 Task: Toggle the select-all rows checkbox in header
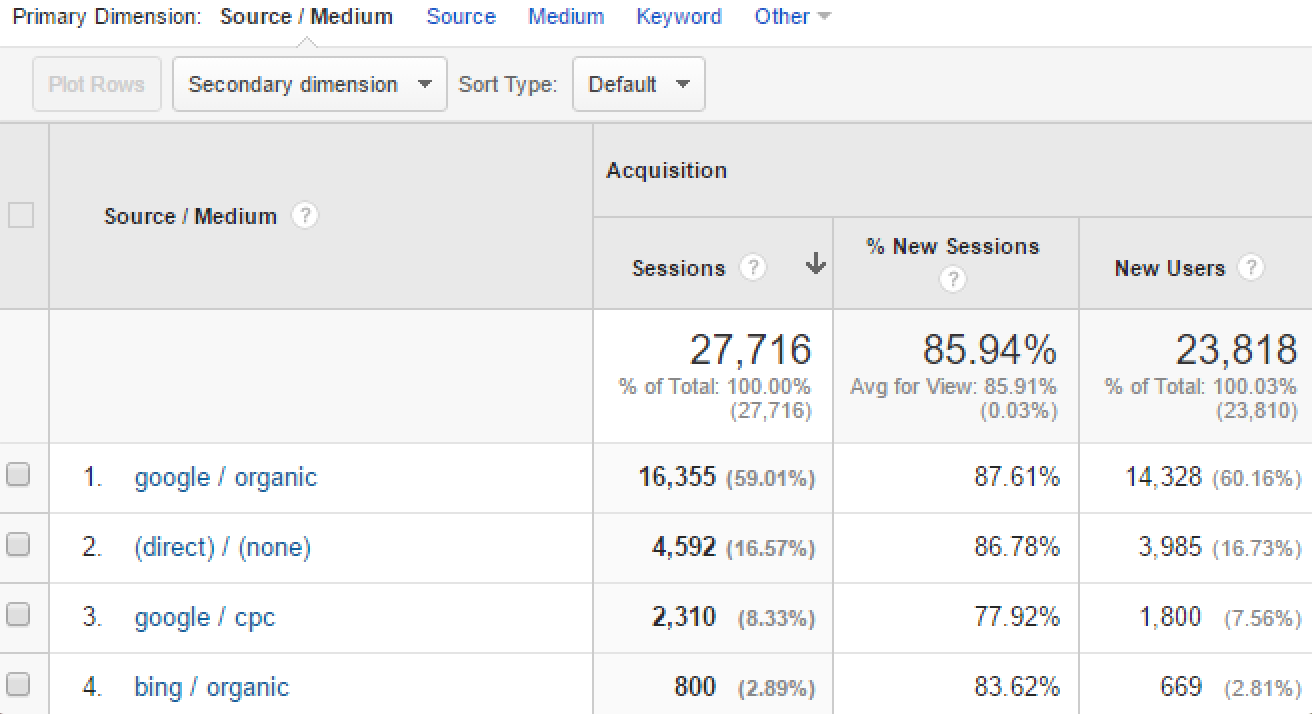tap(21, 215)
